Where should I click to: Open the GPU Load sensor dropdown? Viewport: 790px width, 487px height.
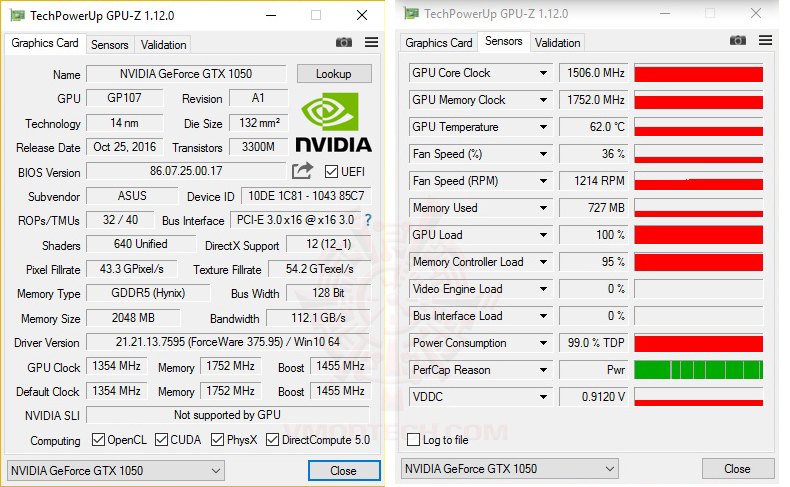[x=543, y=235]
